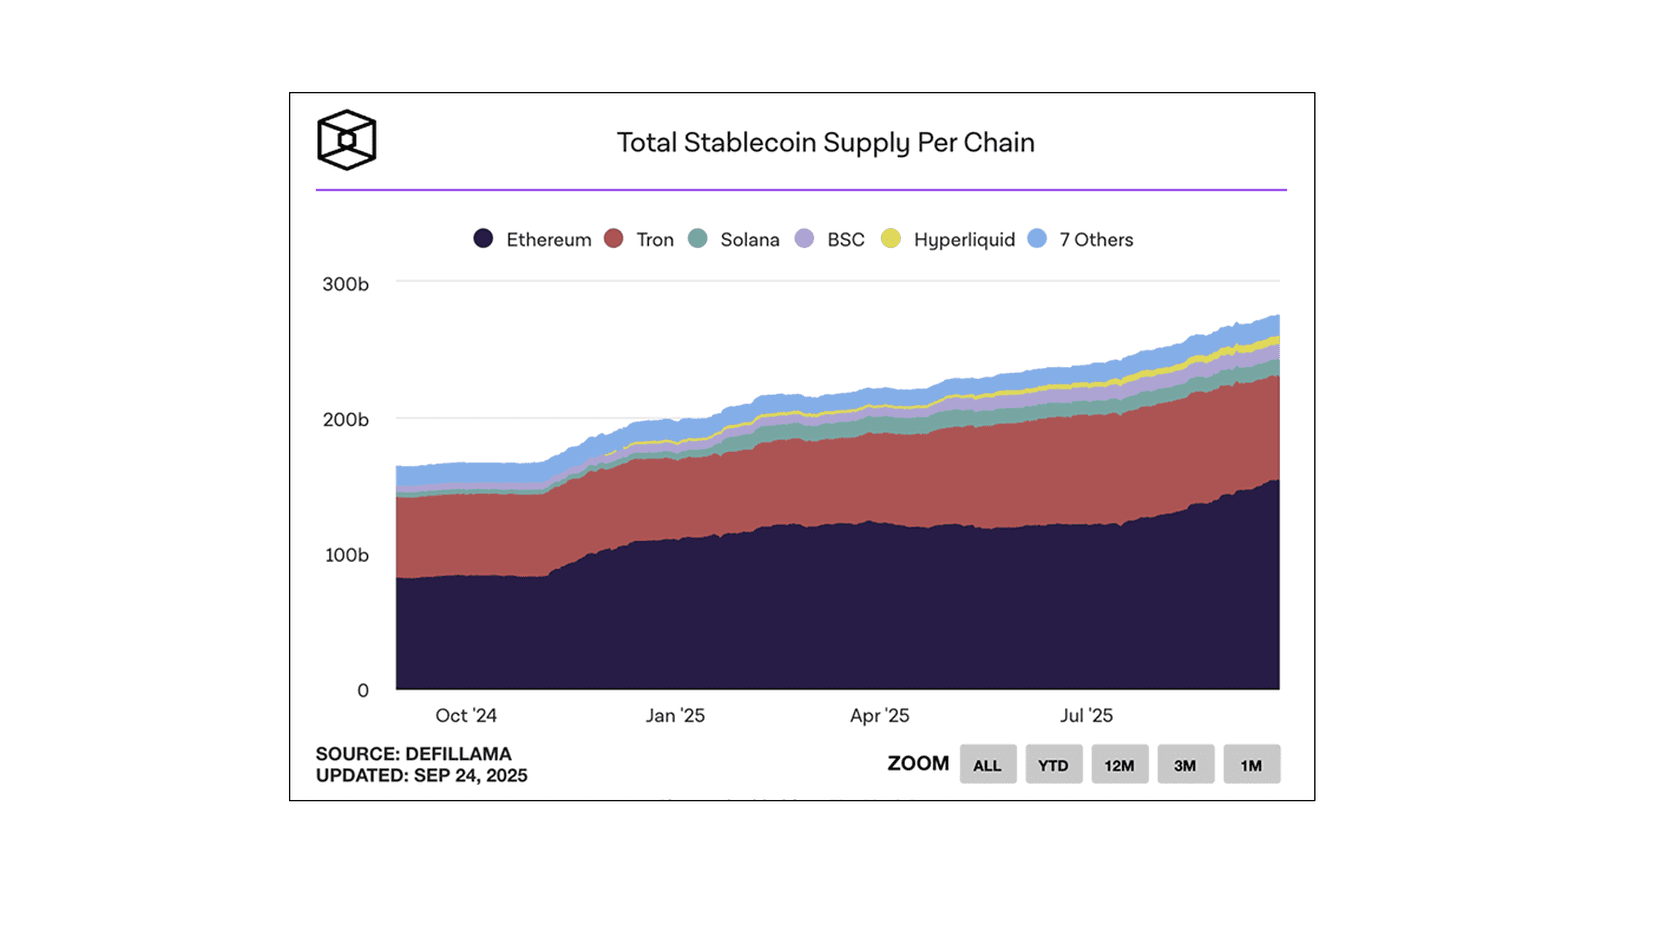Image resolution: width=1680 pixels, height=944 pixels.
Task: Zoom the chart to 1M
Action: point(1251,765)
